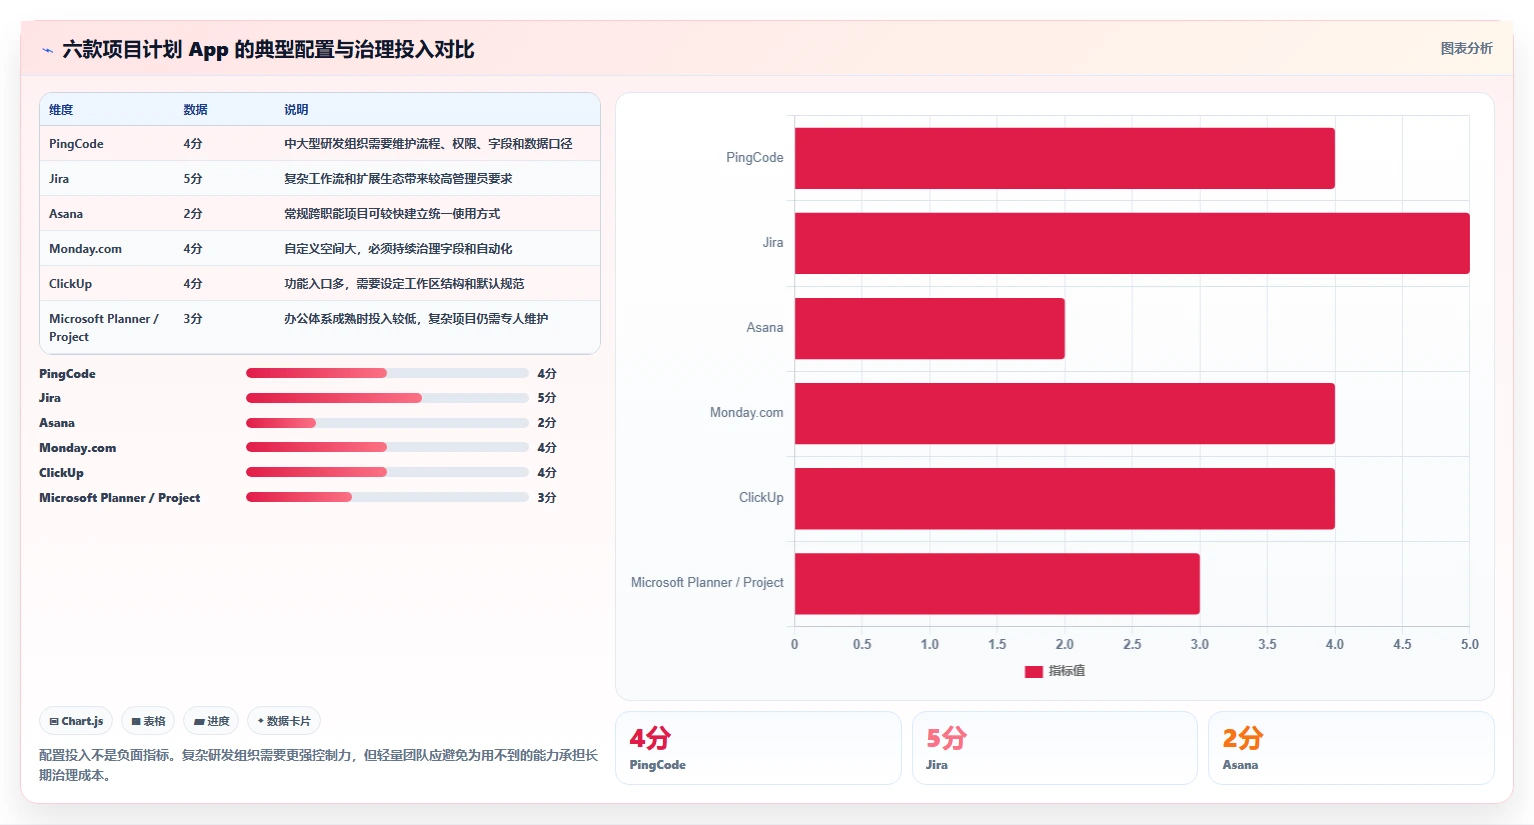Click the Jira bar in the chart
The height and width of the screenshot is (825, 1534).
(1132, 243)
